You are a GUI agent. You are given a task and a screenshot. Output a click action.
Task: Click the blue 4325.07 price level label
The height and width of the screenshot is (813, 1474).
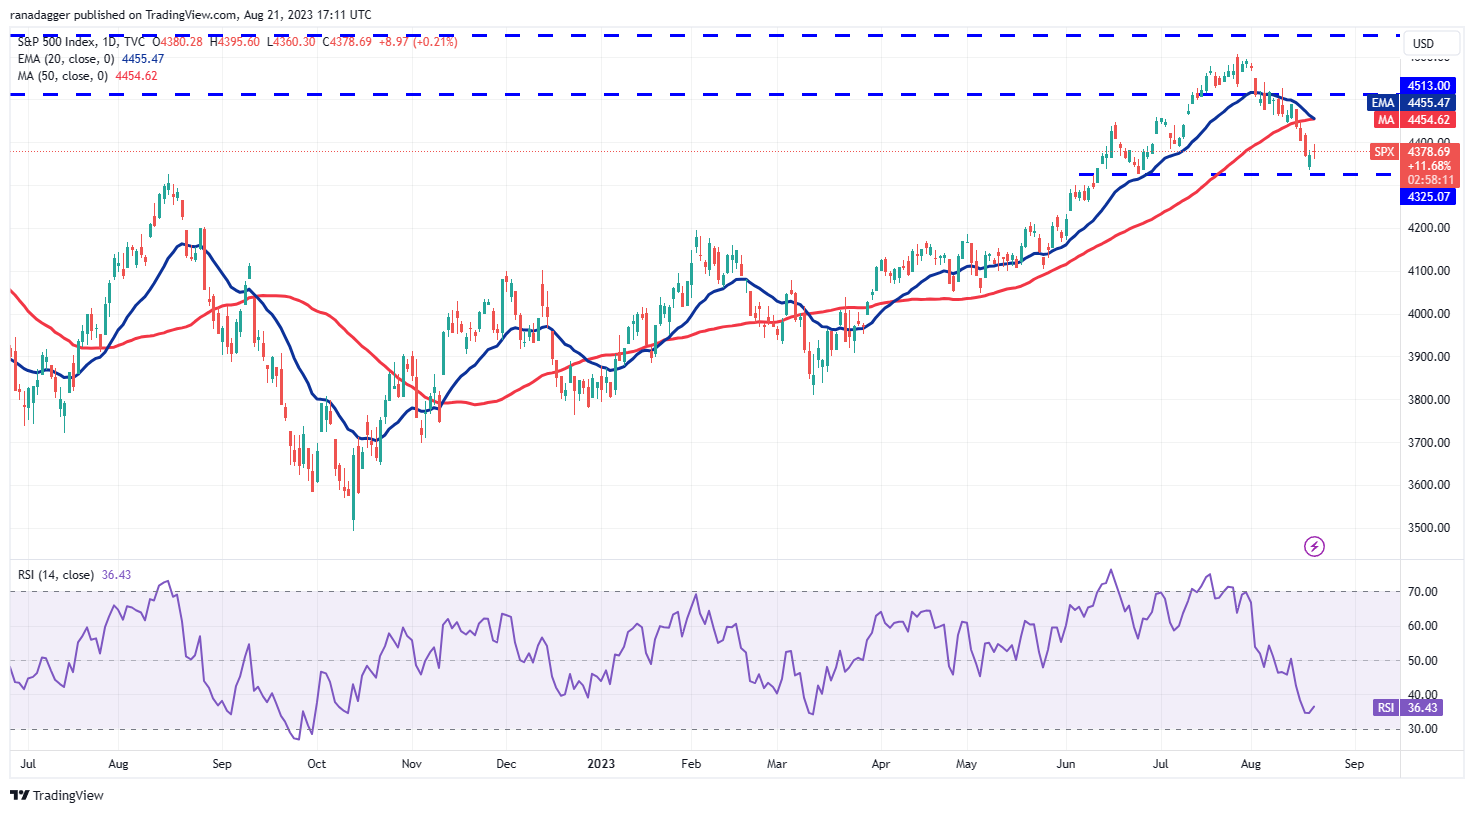coord(1427,196)
